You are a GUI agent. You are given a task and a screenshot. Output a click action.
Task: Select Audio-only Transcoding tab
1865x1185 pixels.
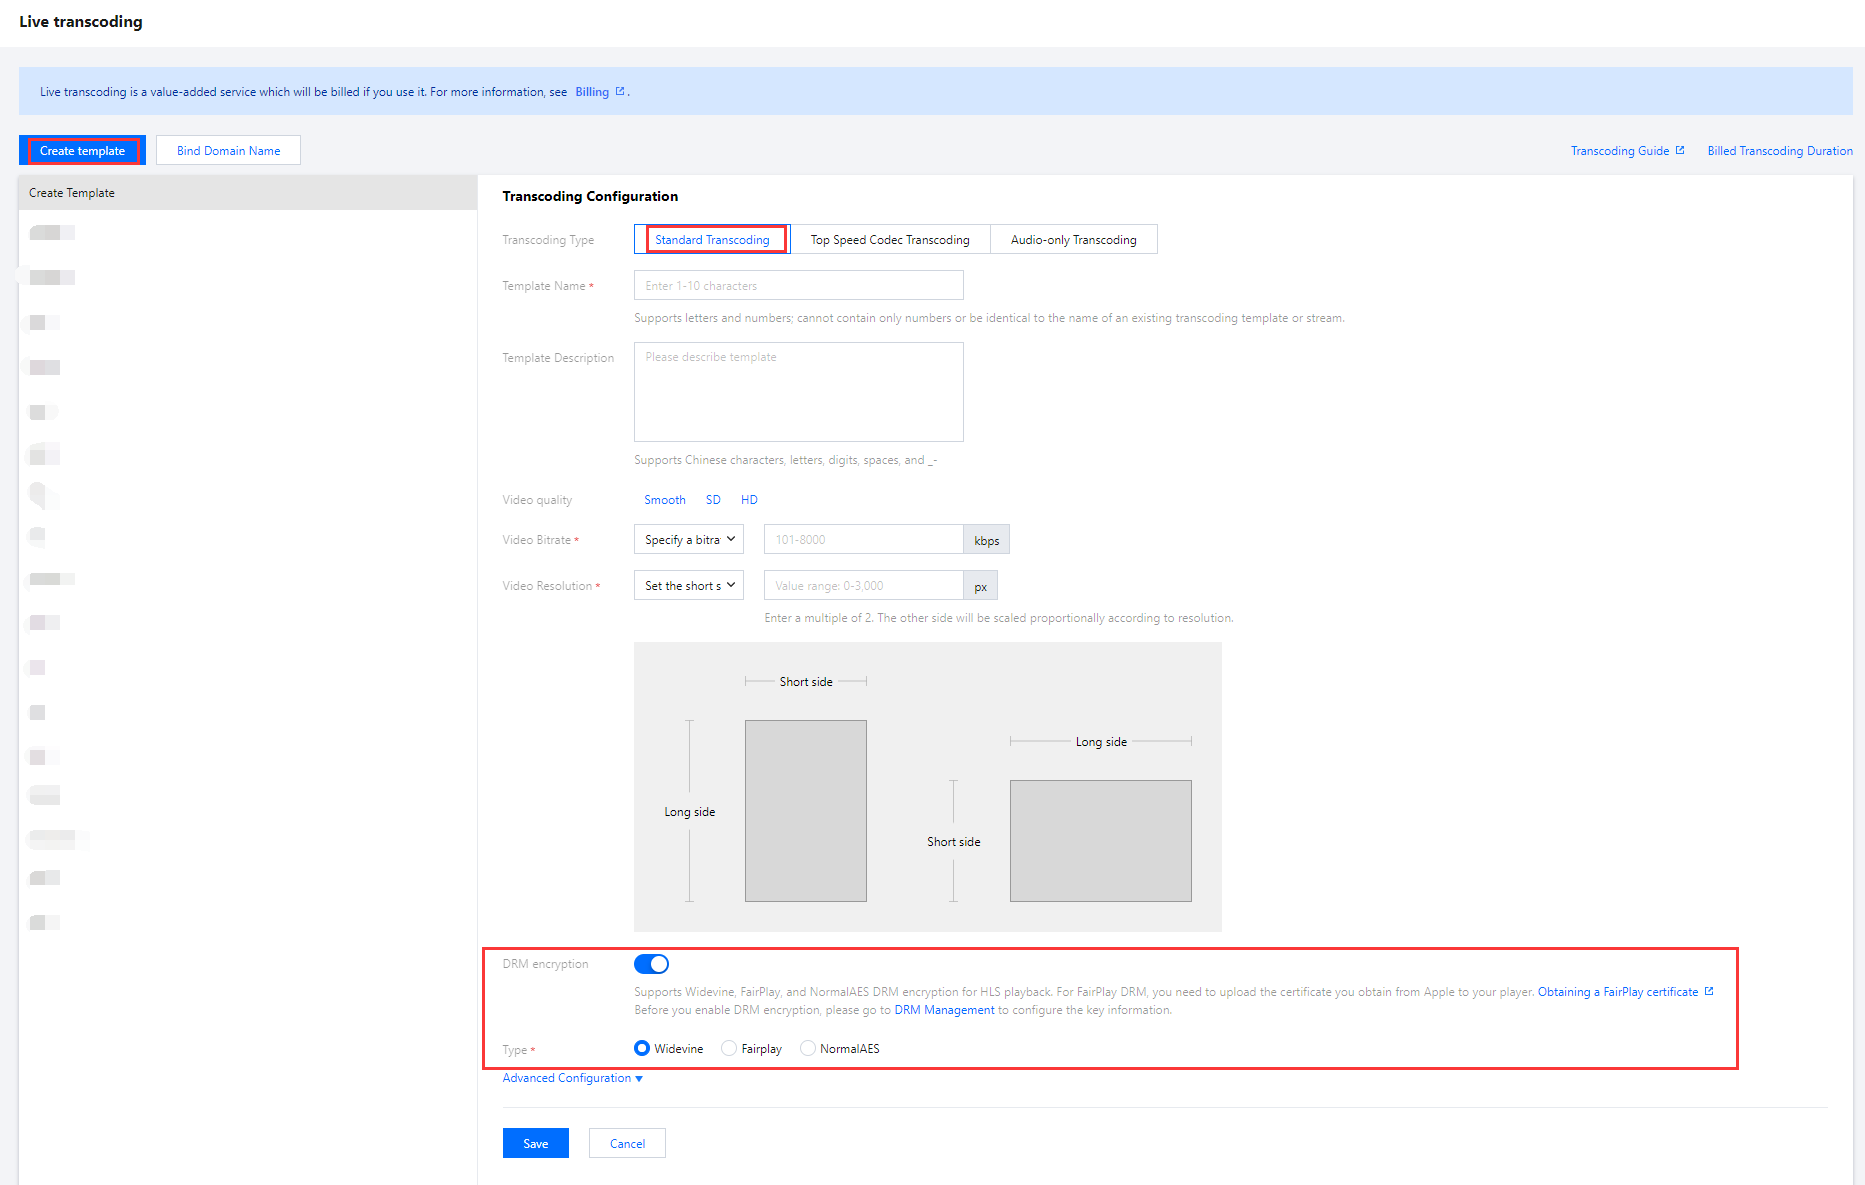(1073, 240)
